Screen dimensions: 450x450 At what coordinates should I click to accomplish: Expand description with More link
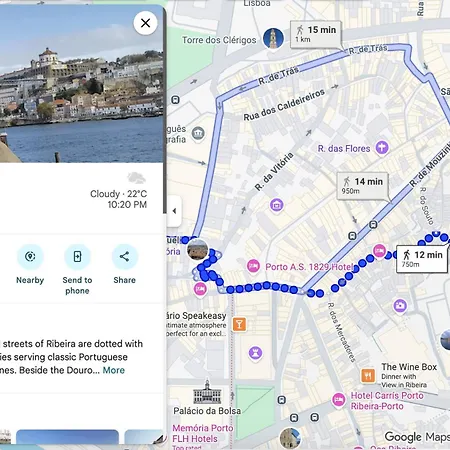tap(114, 370)
